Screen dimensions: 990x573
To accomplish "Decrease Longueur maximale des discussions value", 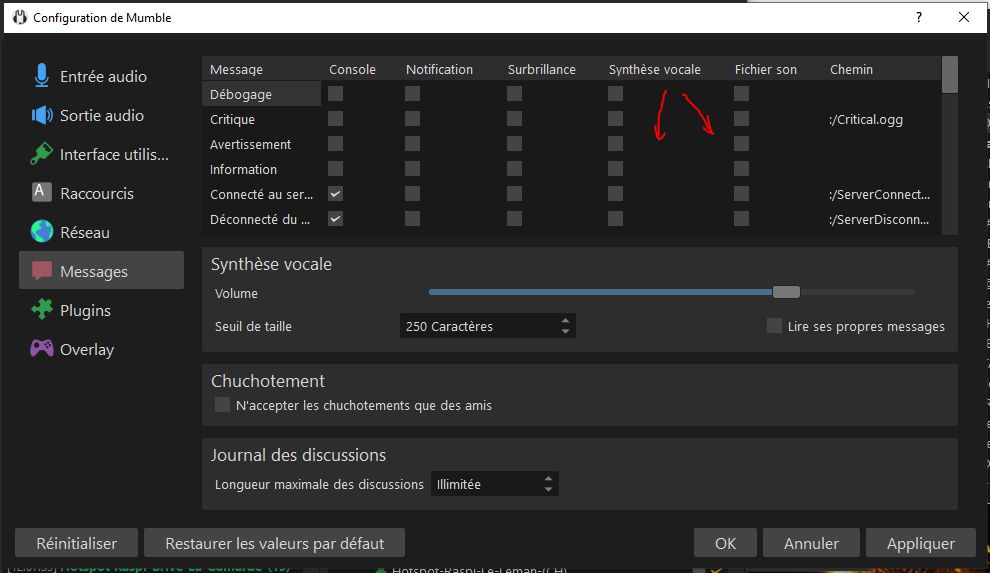I will click(548, 489).
